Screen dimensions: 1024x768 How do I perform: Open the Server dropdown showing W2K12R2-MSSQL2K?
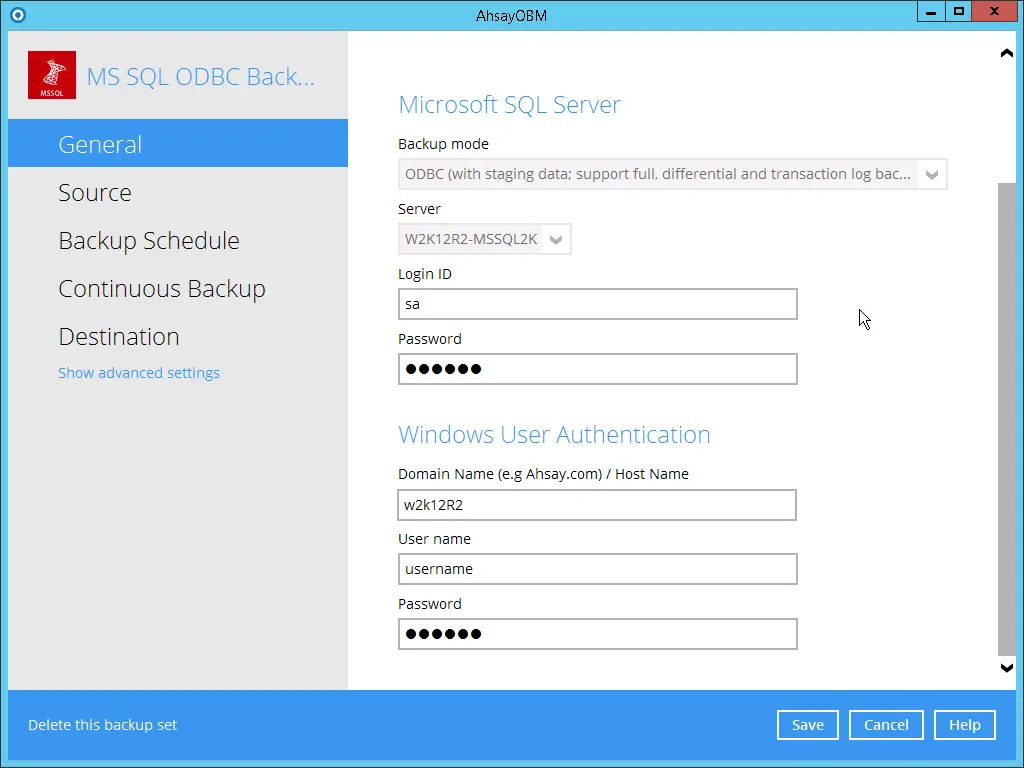coord(556,239)
